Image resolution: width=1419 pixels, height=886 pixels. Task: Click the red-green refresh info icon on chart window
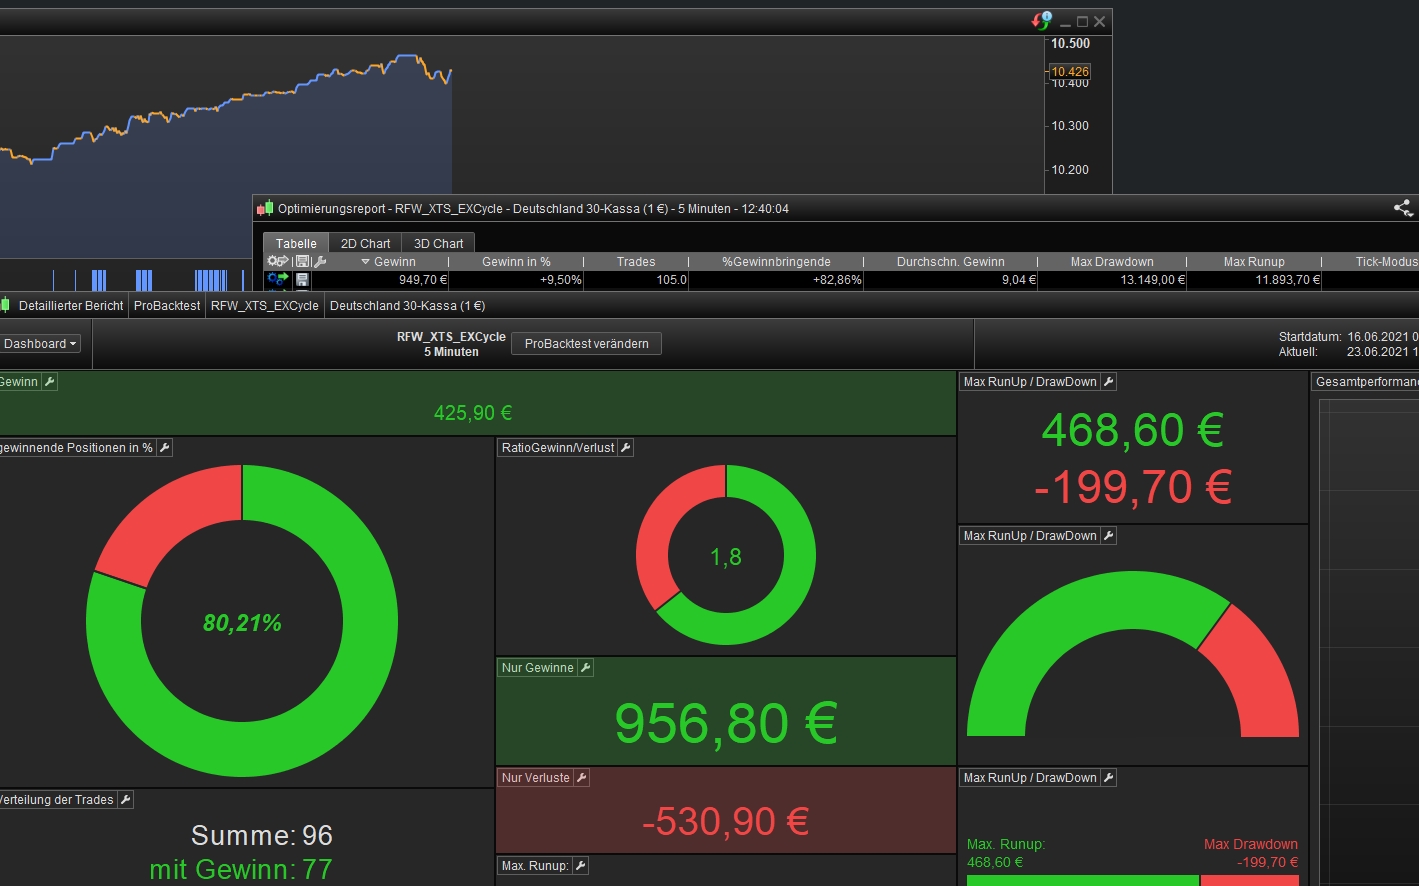click(x=1042, y=20)
